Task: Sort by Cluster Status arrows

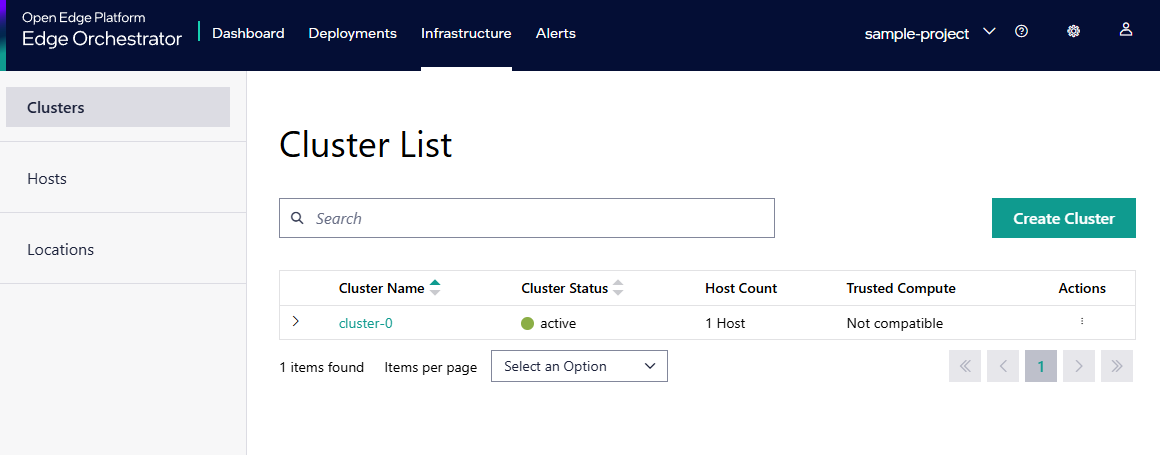Action: pyautogui.click(x=618, y=288)
